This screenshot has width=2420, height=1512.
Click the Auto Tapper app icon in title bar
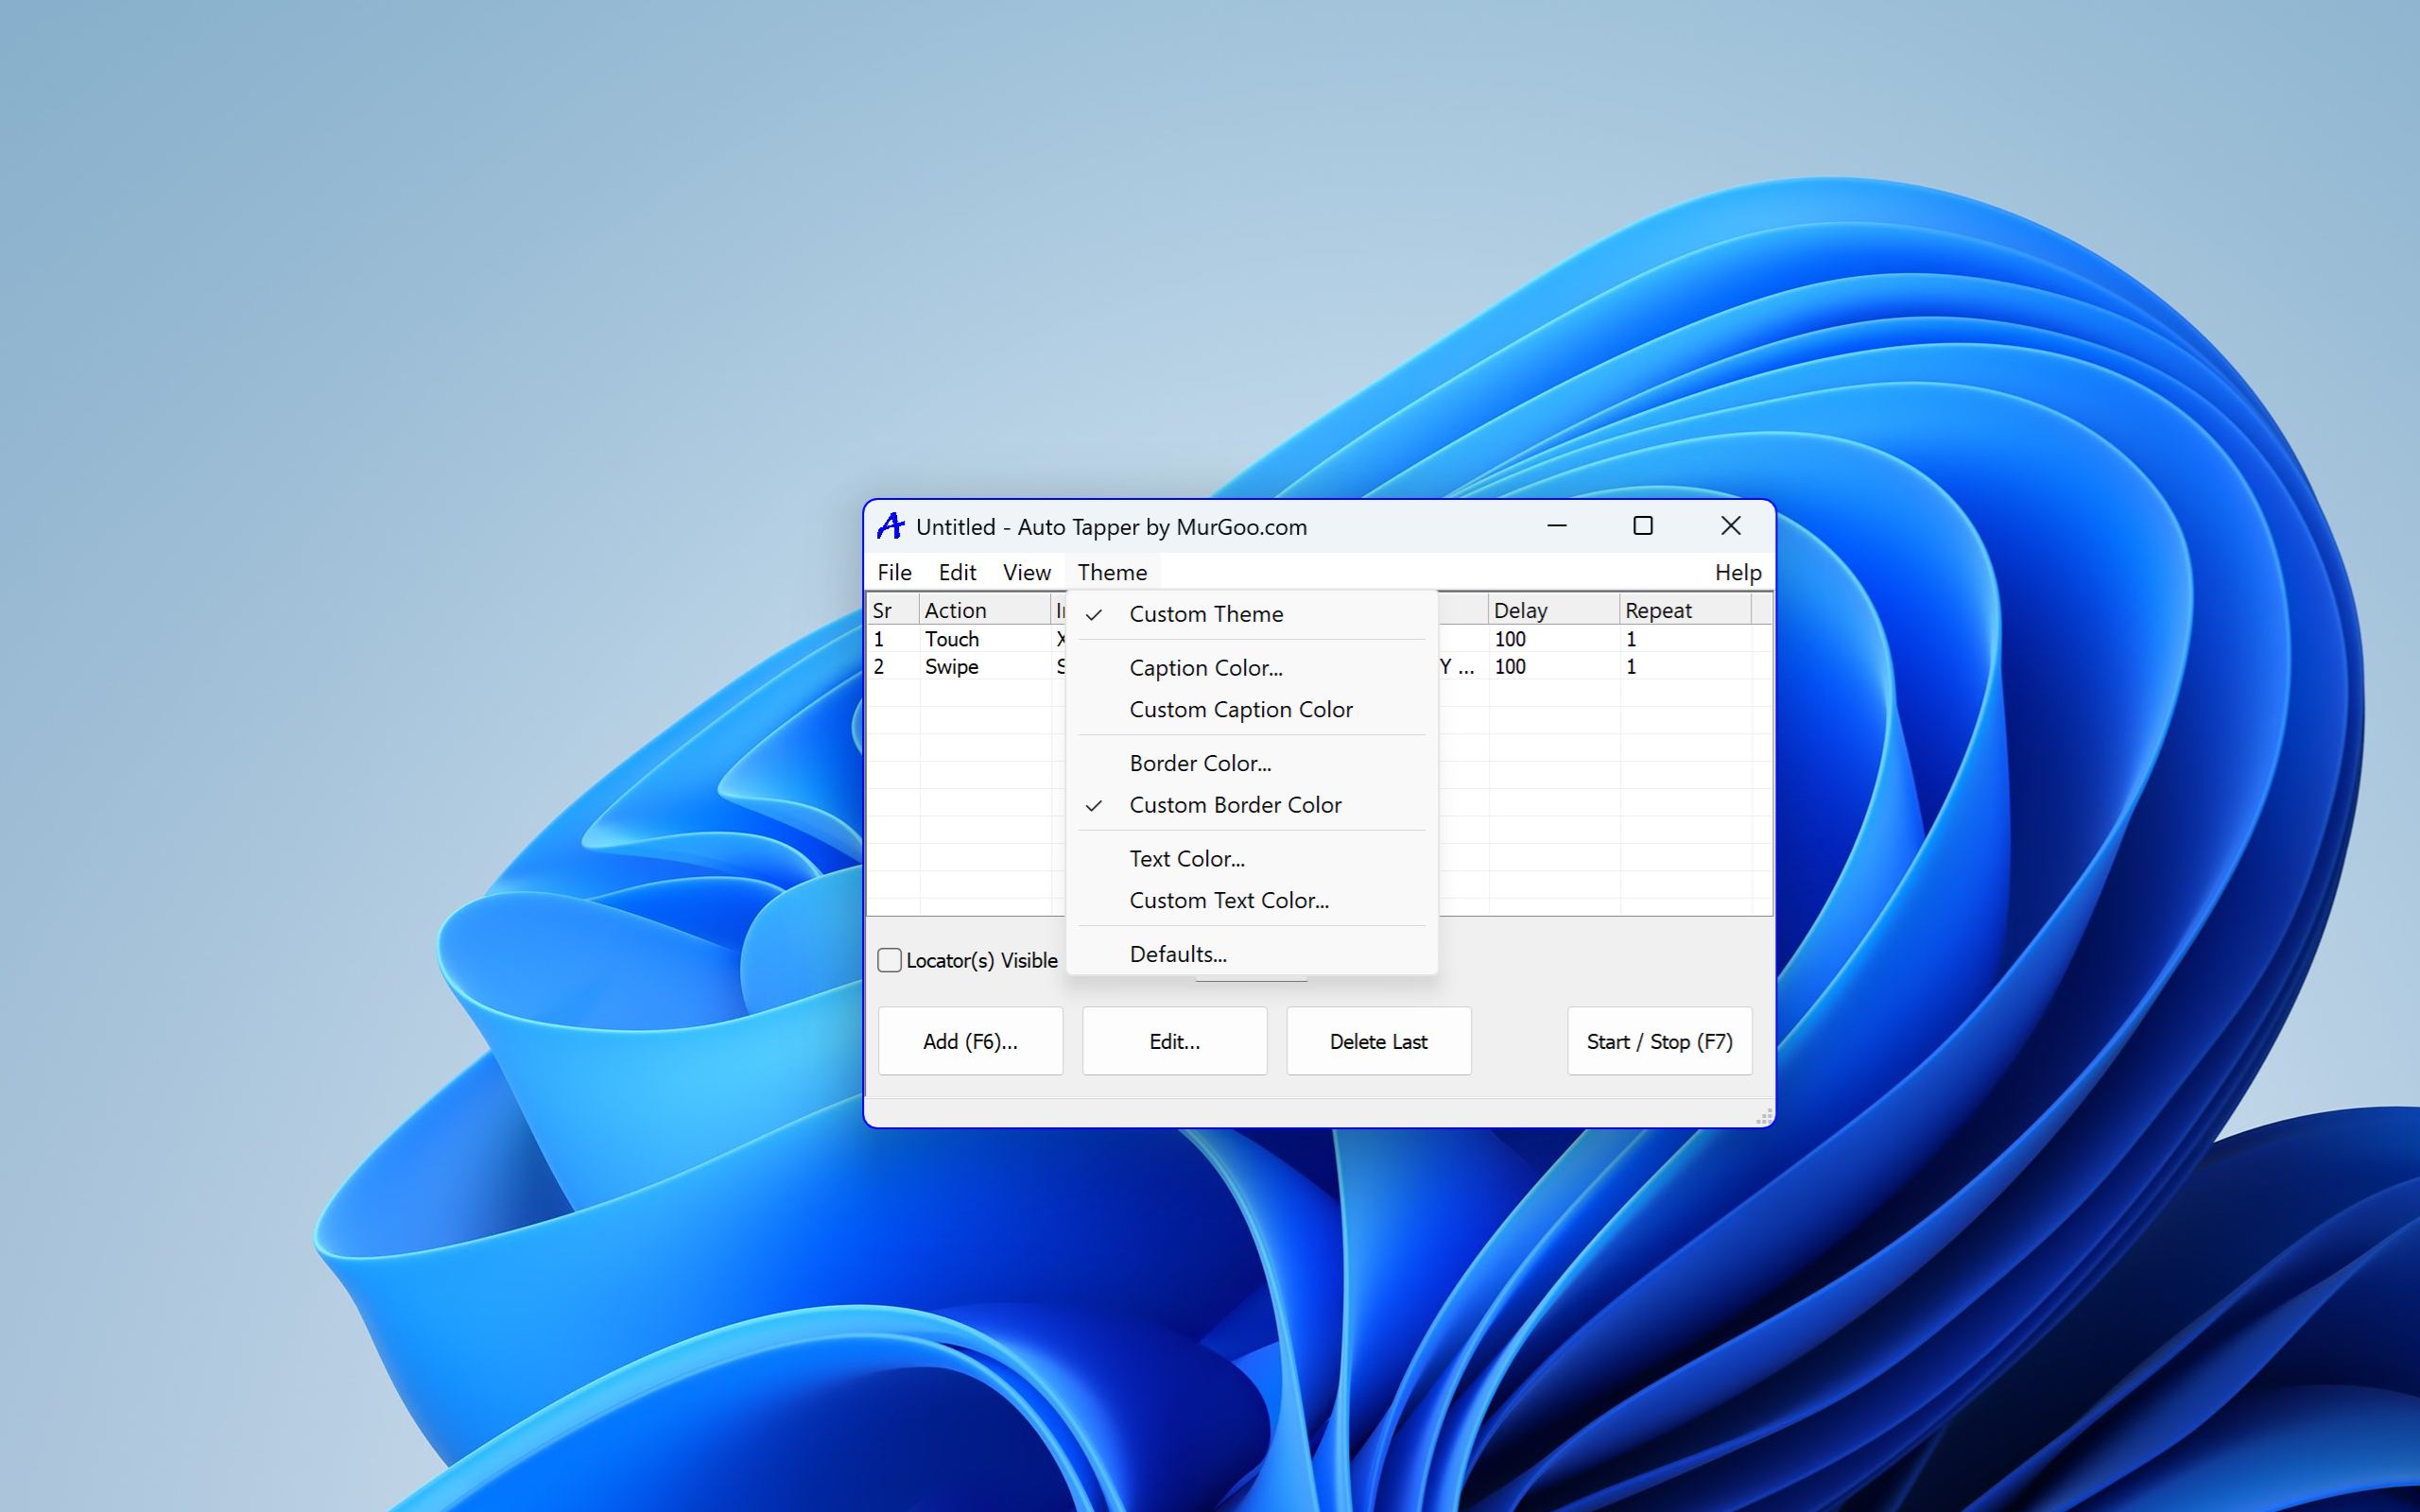[x=890, y=525]
